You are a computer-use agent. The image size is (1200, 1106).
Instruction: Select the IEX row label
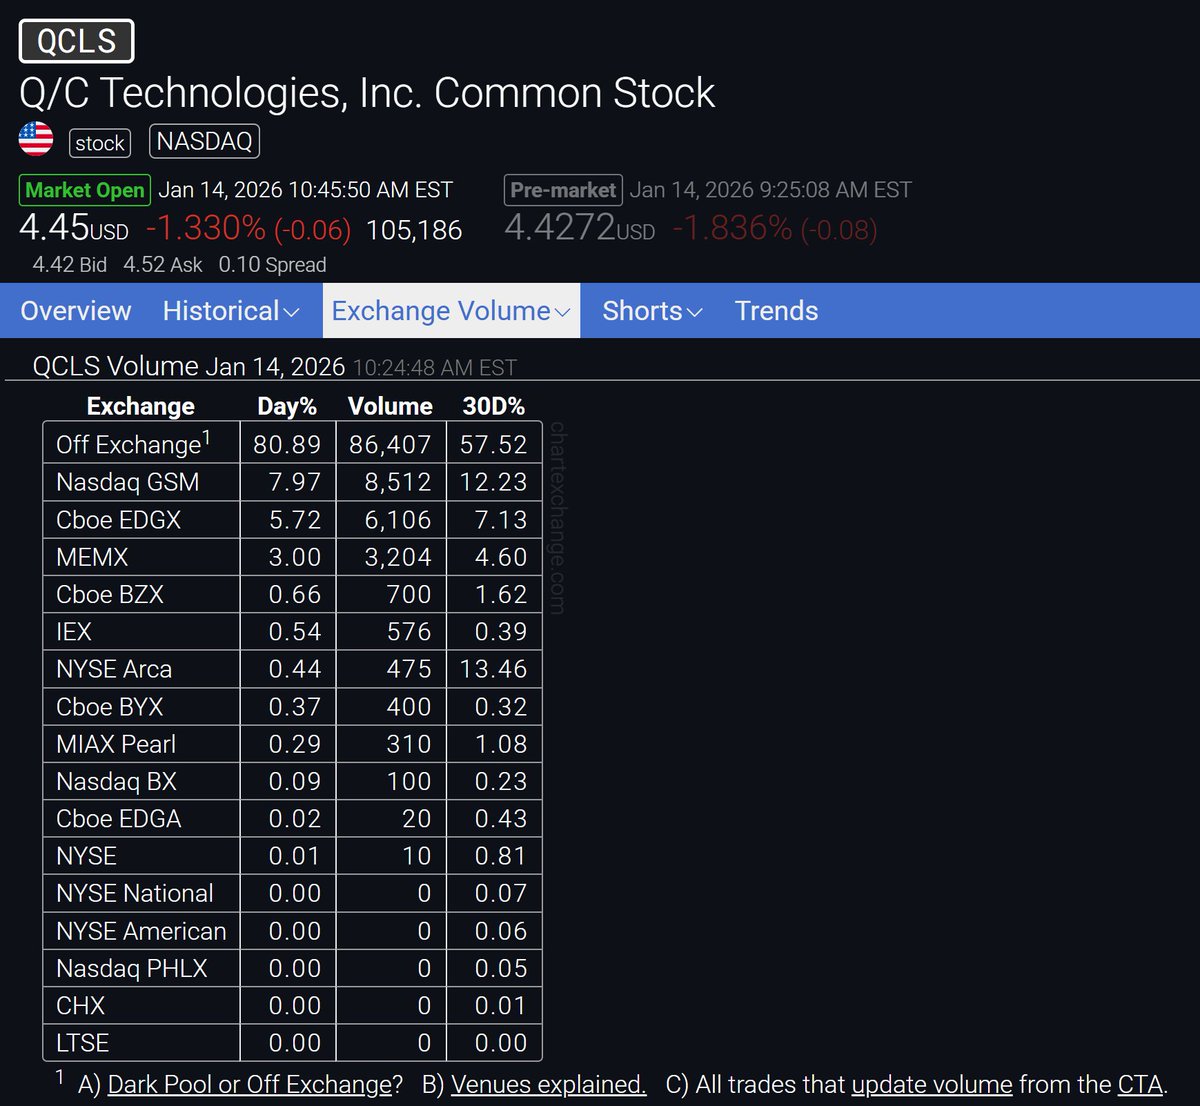(x=74, y=632)
